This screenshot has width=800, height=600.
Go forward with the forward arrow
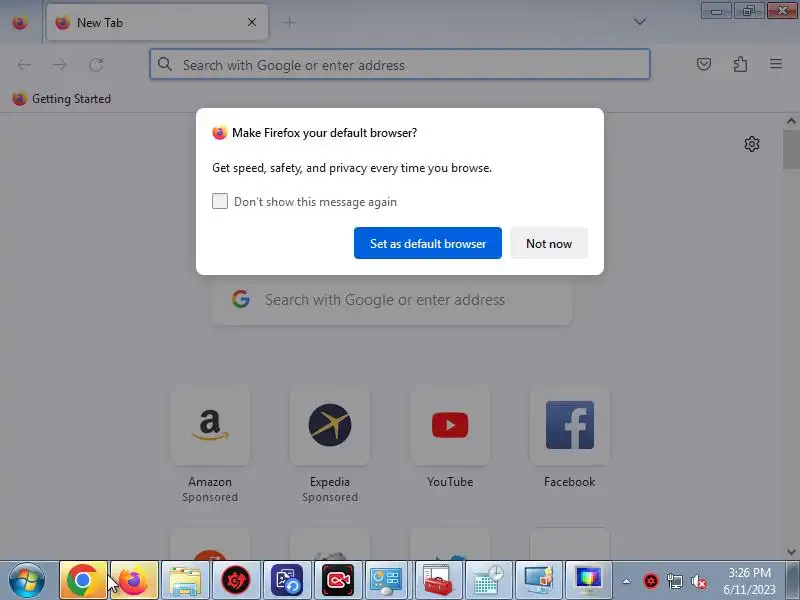coord(60,65)
